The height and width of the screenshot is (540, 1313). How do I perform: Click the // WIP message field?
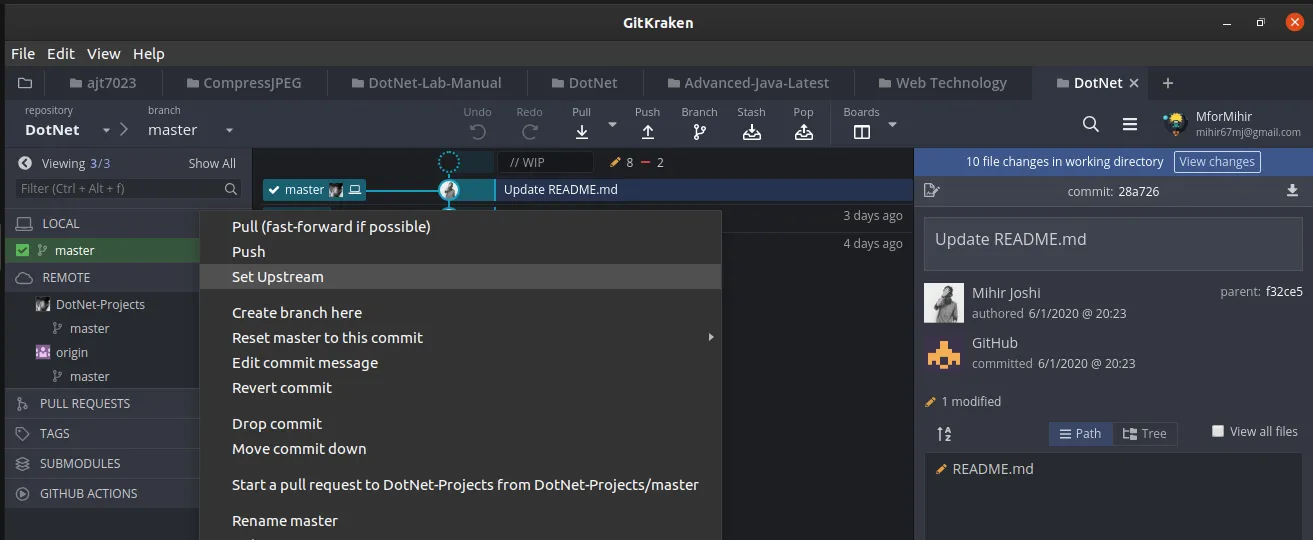546,162
